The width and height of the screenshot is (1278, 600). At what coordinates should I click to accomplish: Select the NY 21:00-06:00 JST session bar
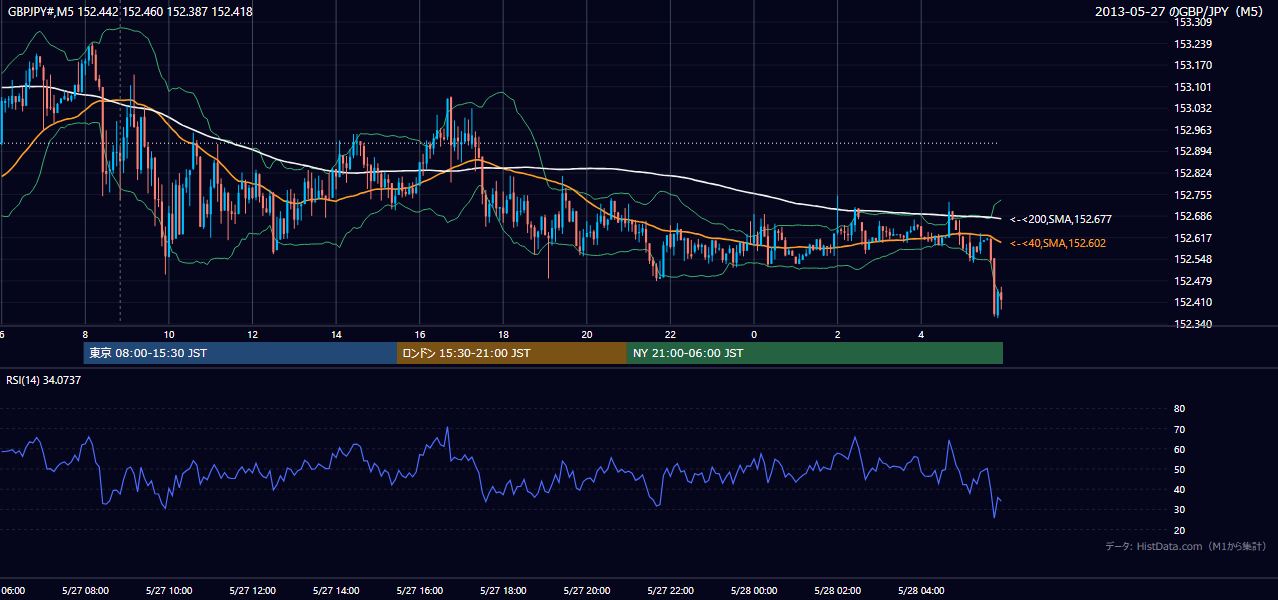coord(815,353)
